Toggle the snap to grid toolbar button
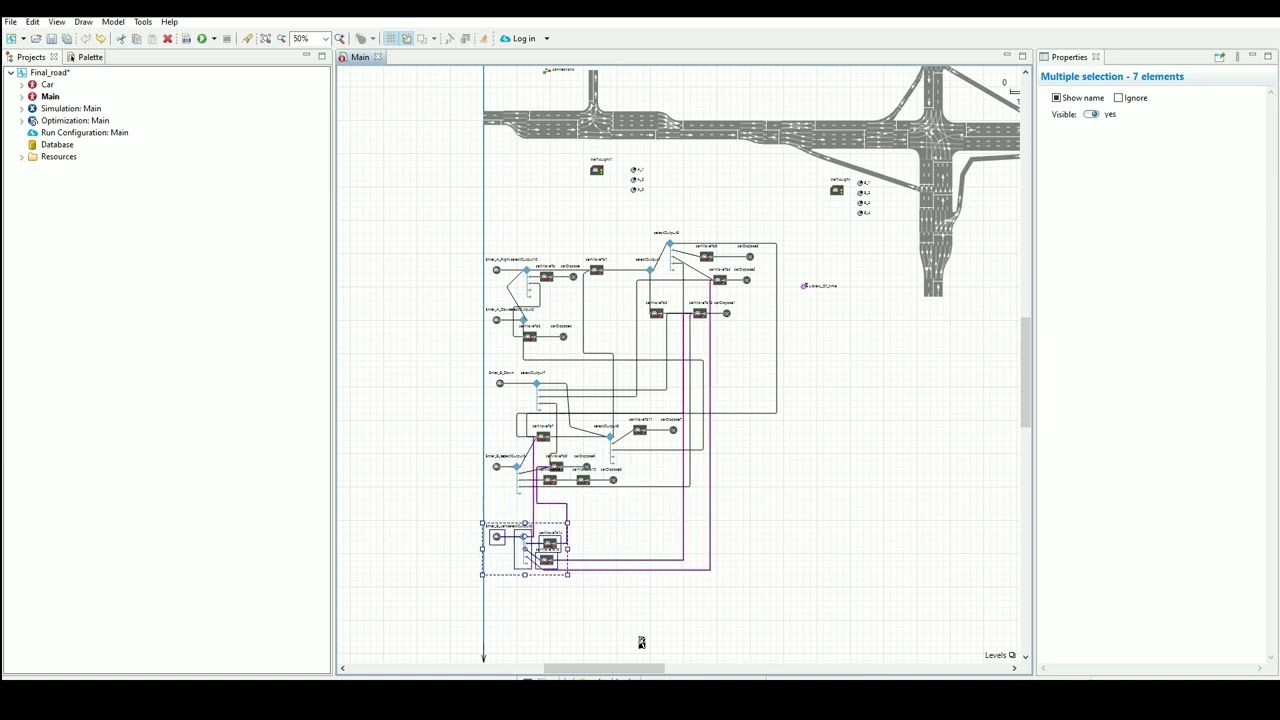Image resolution: width=1280 pixels, height=720 pixels. pos(407,39)
